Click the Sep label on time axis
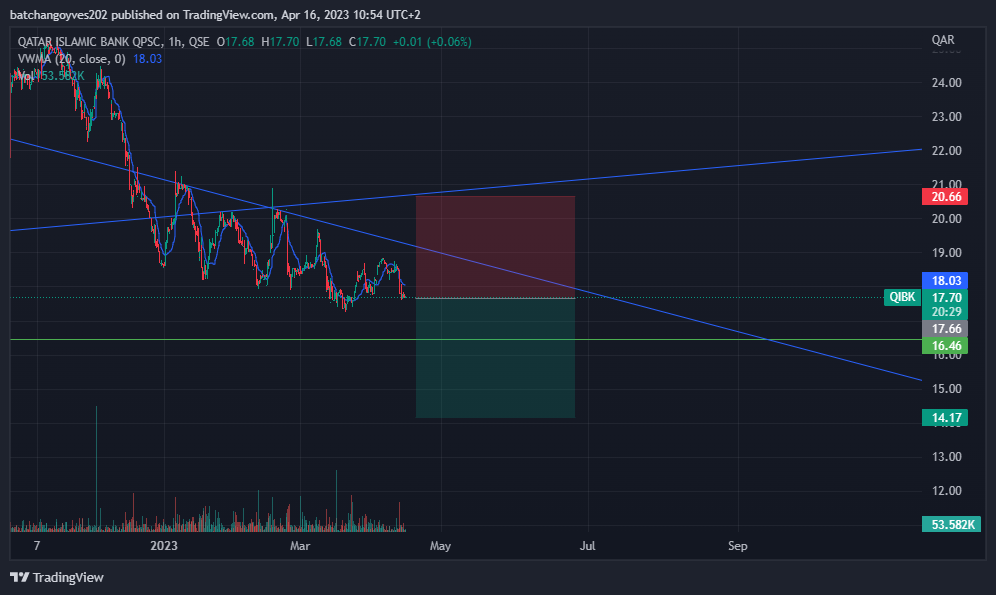This screenshot has width=996, height=595. coord(737,546)
